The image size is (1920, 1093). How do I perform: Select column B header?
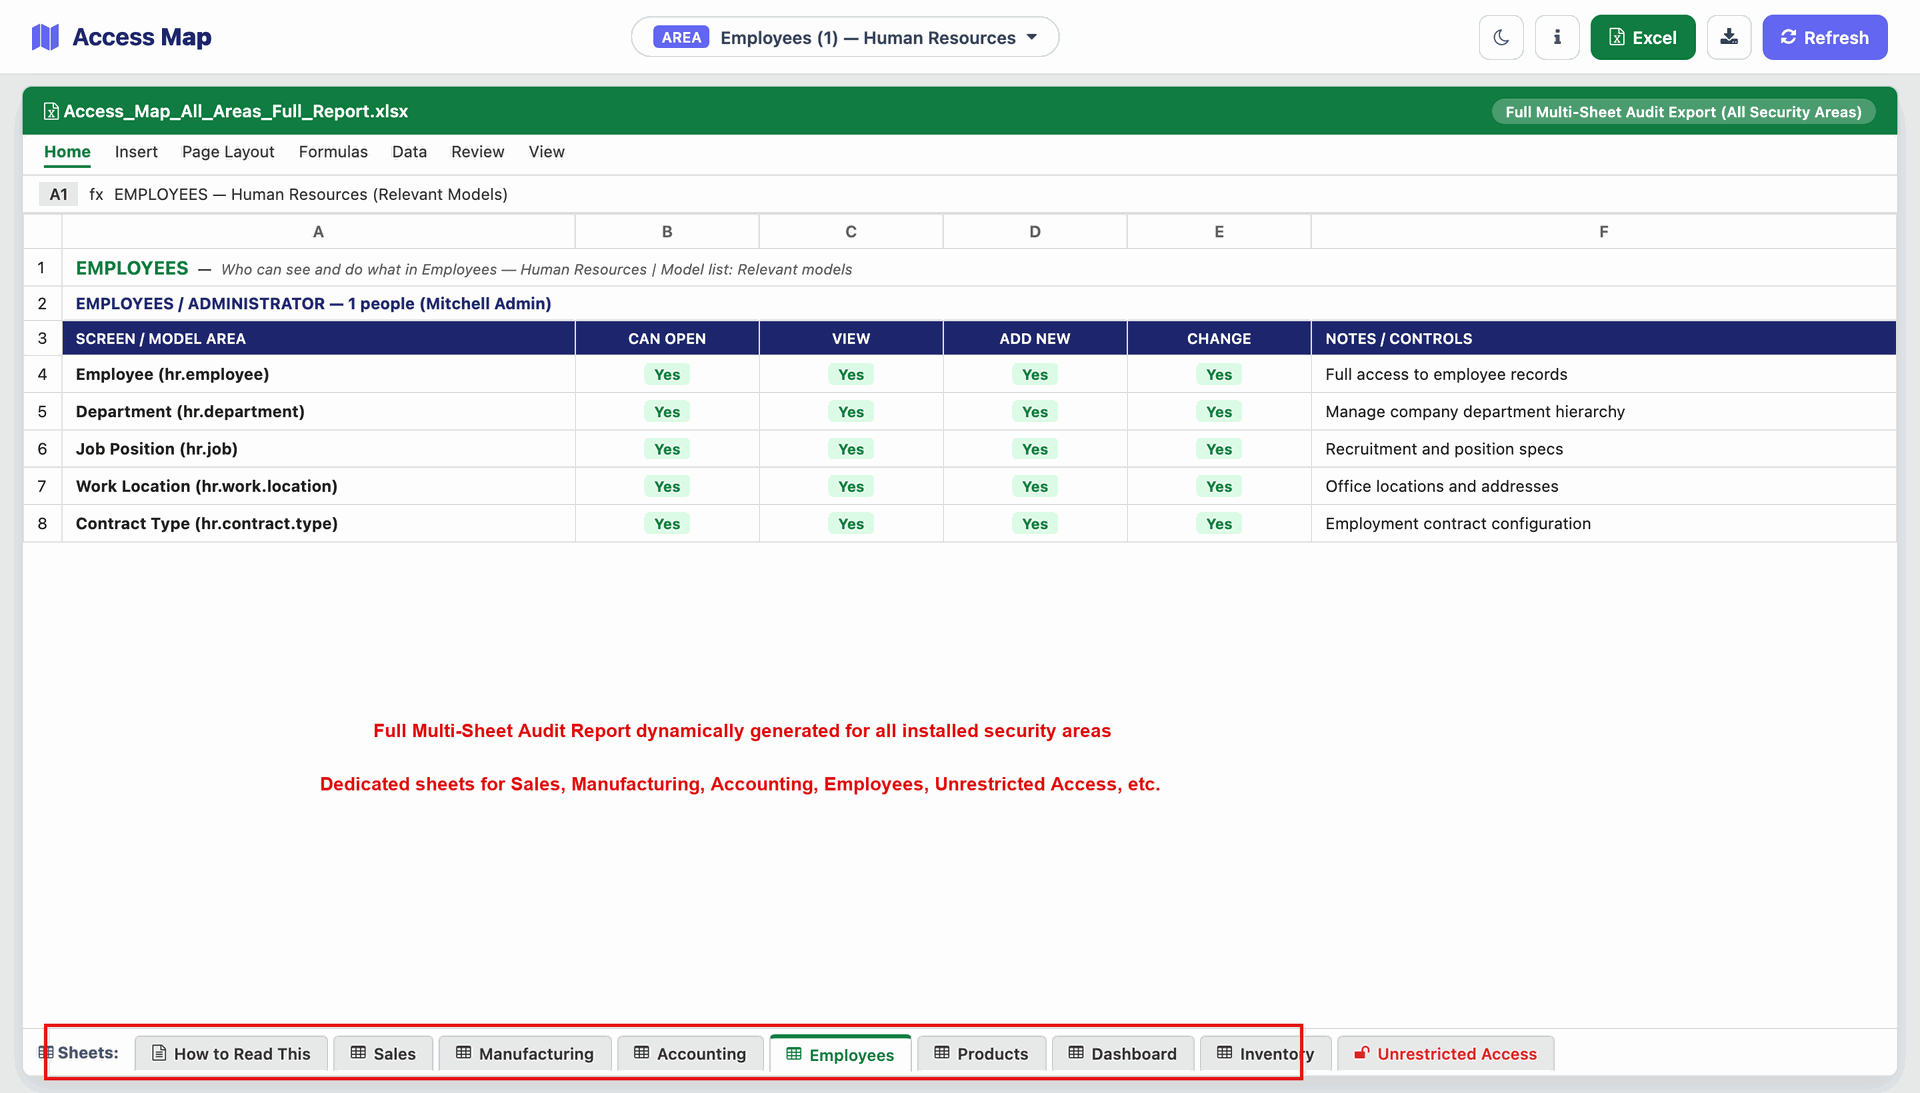coord(667,232)
